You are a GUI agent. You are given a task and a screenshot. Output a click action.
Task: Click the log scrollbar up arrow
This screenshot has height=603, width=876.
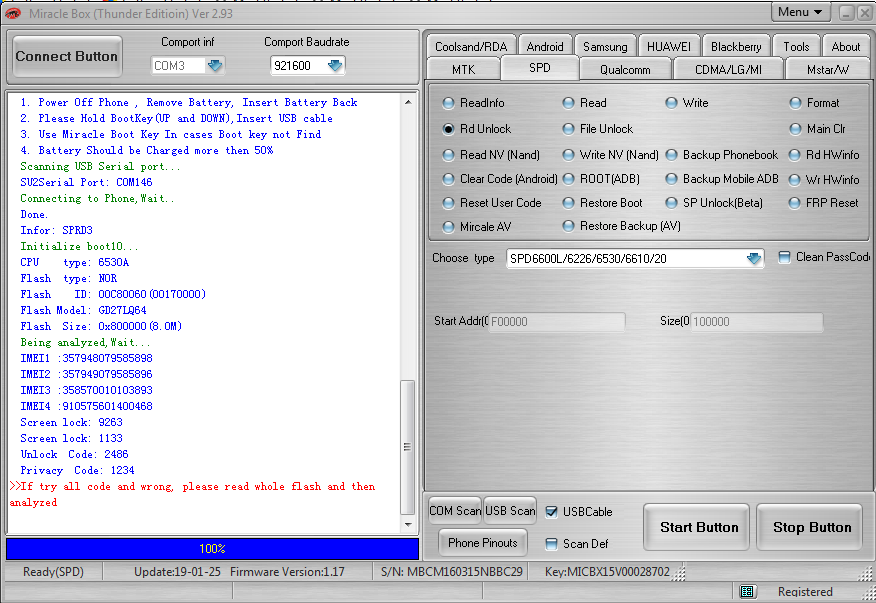[x=408, y=102]
